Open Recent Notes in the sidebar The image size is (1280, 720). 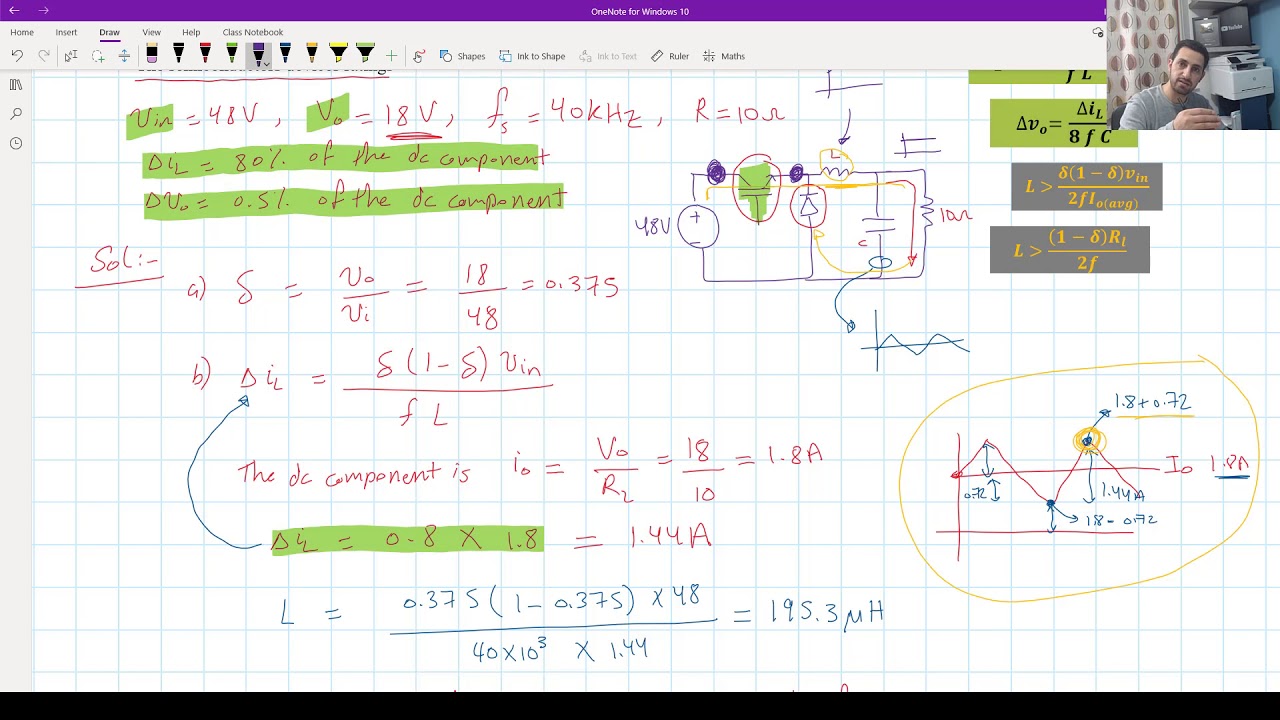(15, 143)
